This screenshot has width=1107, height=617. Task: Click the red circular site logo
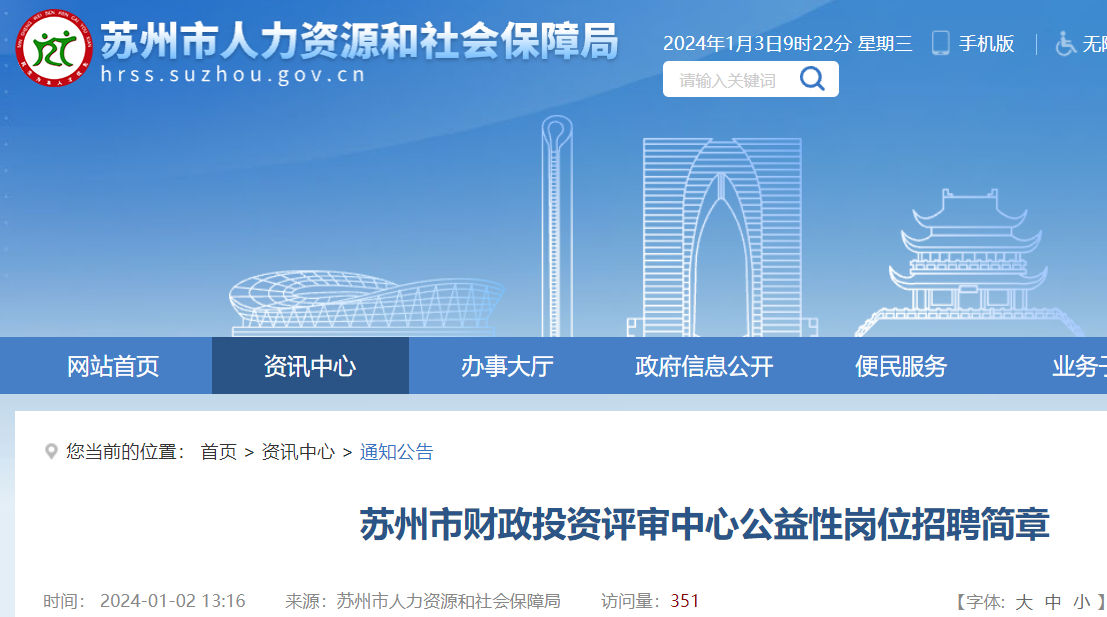click(54, 48)
